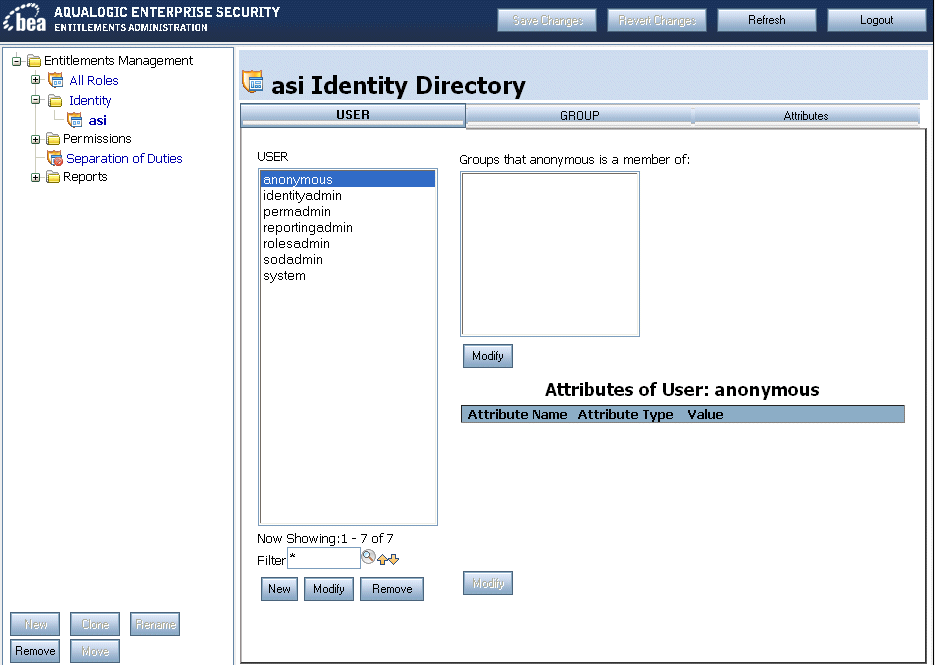Click the filter search magnifier icon
935x665 pixels.
tap(369, 557)
